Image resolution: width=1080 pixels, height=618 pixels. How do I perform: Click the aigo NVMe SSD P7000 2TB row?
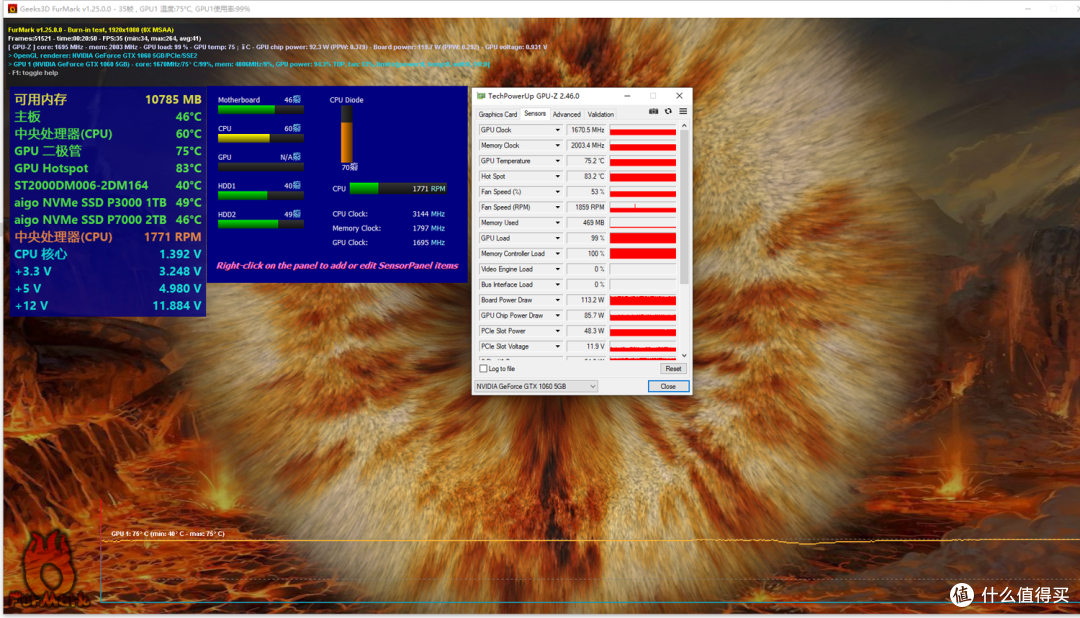coord(107,220)
